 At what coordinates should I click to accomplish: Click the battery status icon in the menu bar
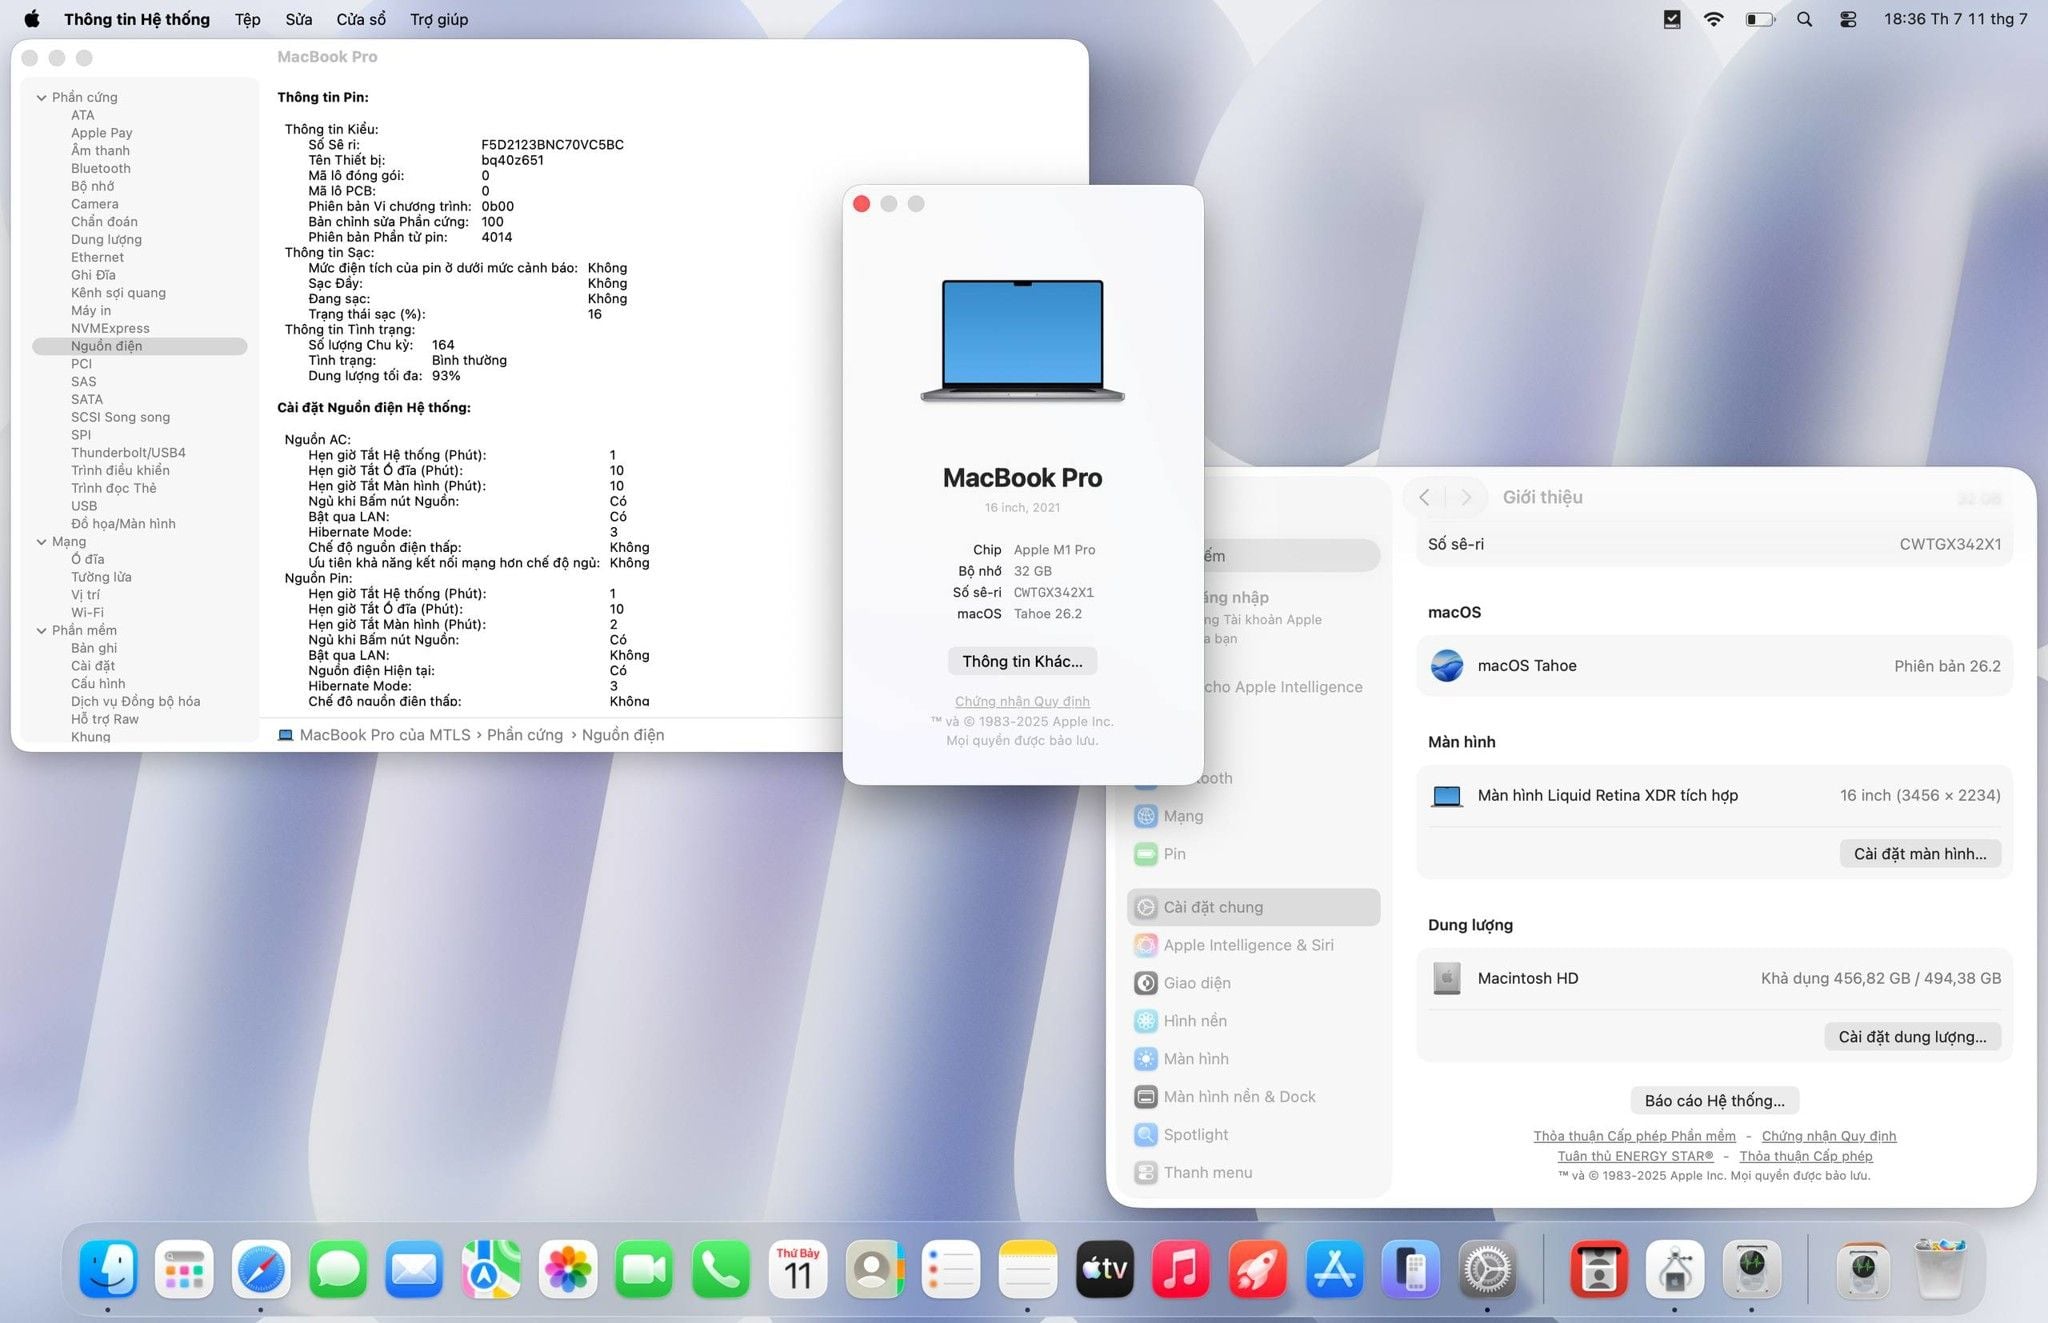click(x=1760, y=19)
